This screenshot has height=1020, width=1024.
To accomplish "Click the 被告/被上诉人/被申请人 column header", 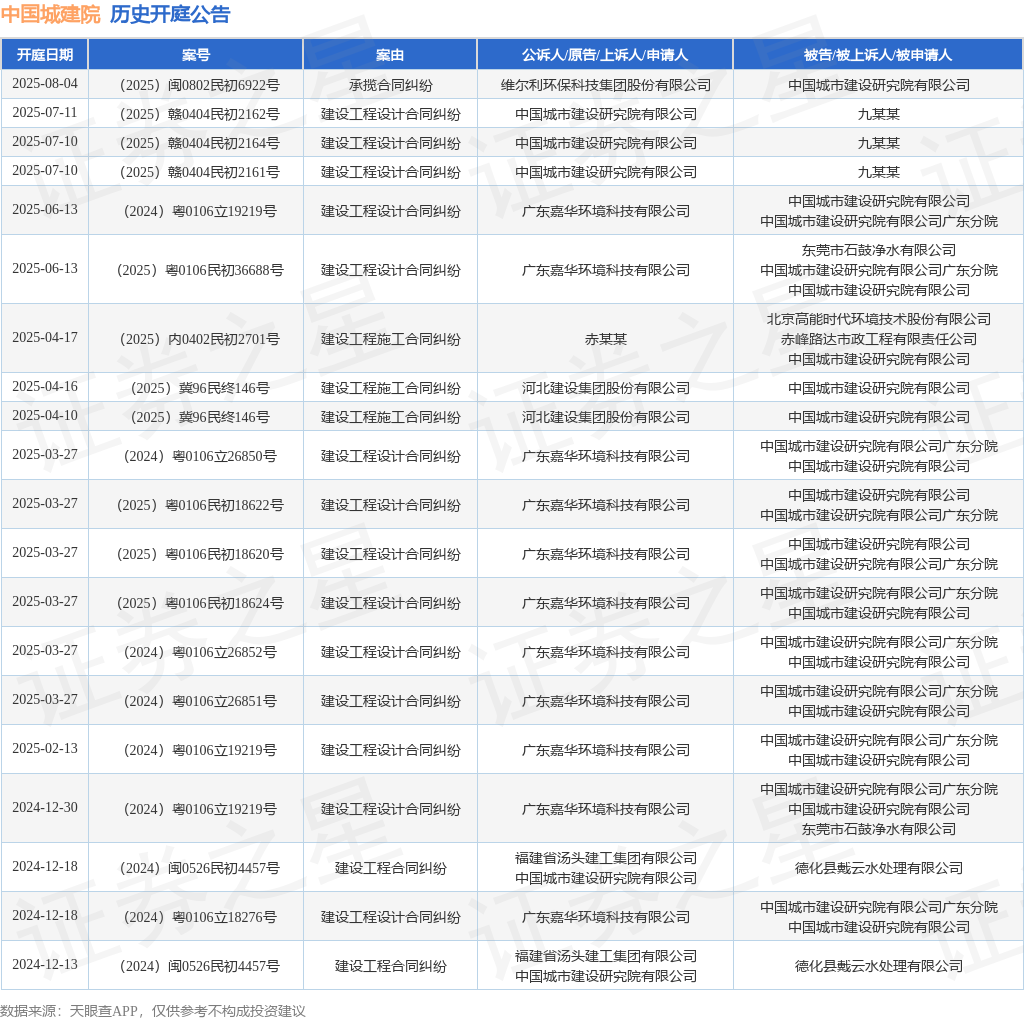I will [878, 55].
